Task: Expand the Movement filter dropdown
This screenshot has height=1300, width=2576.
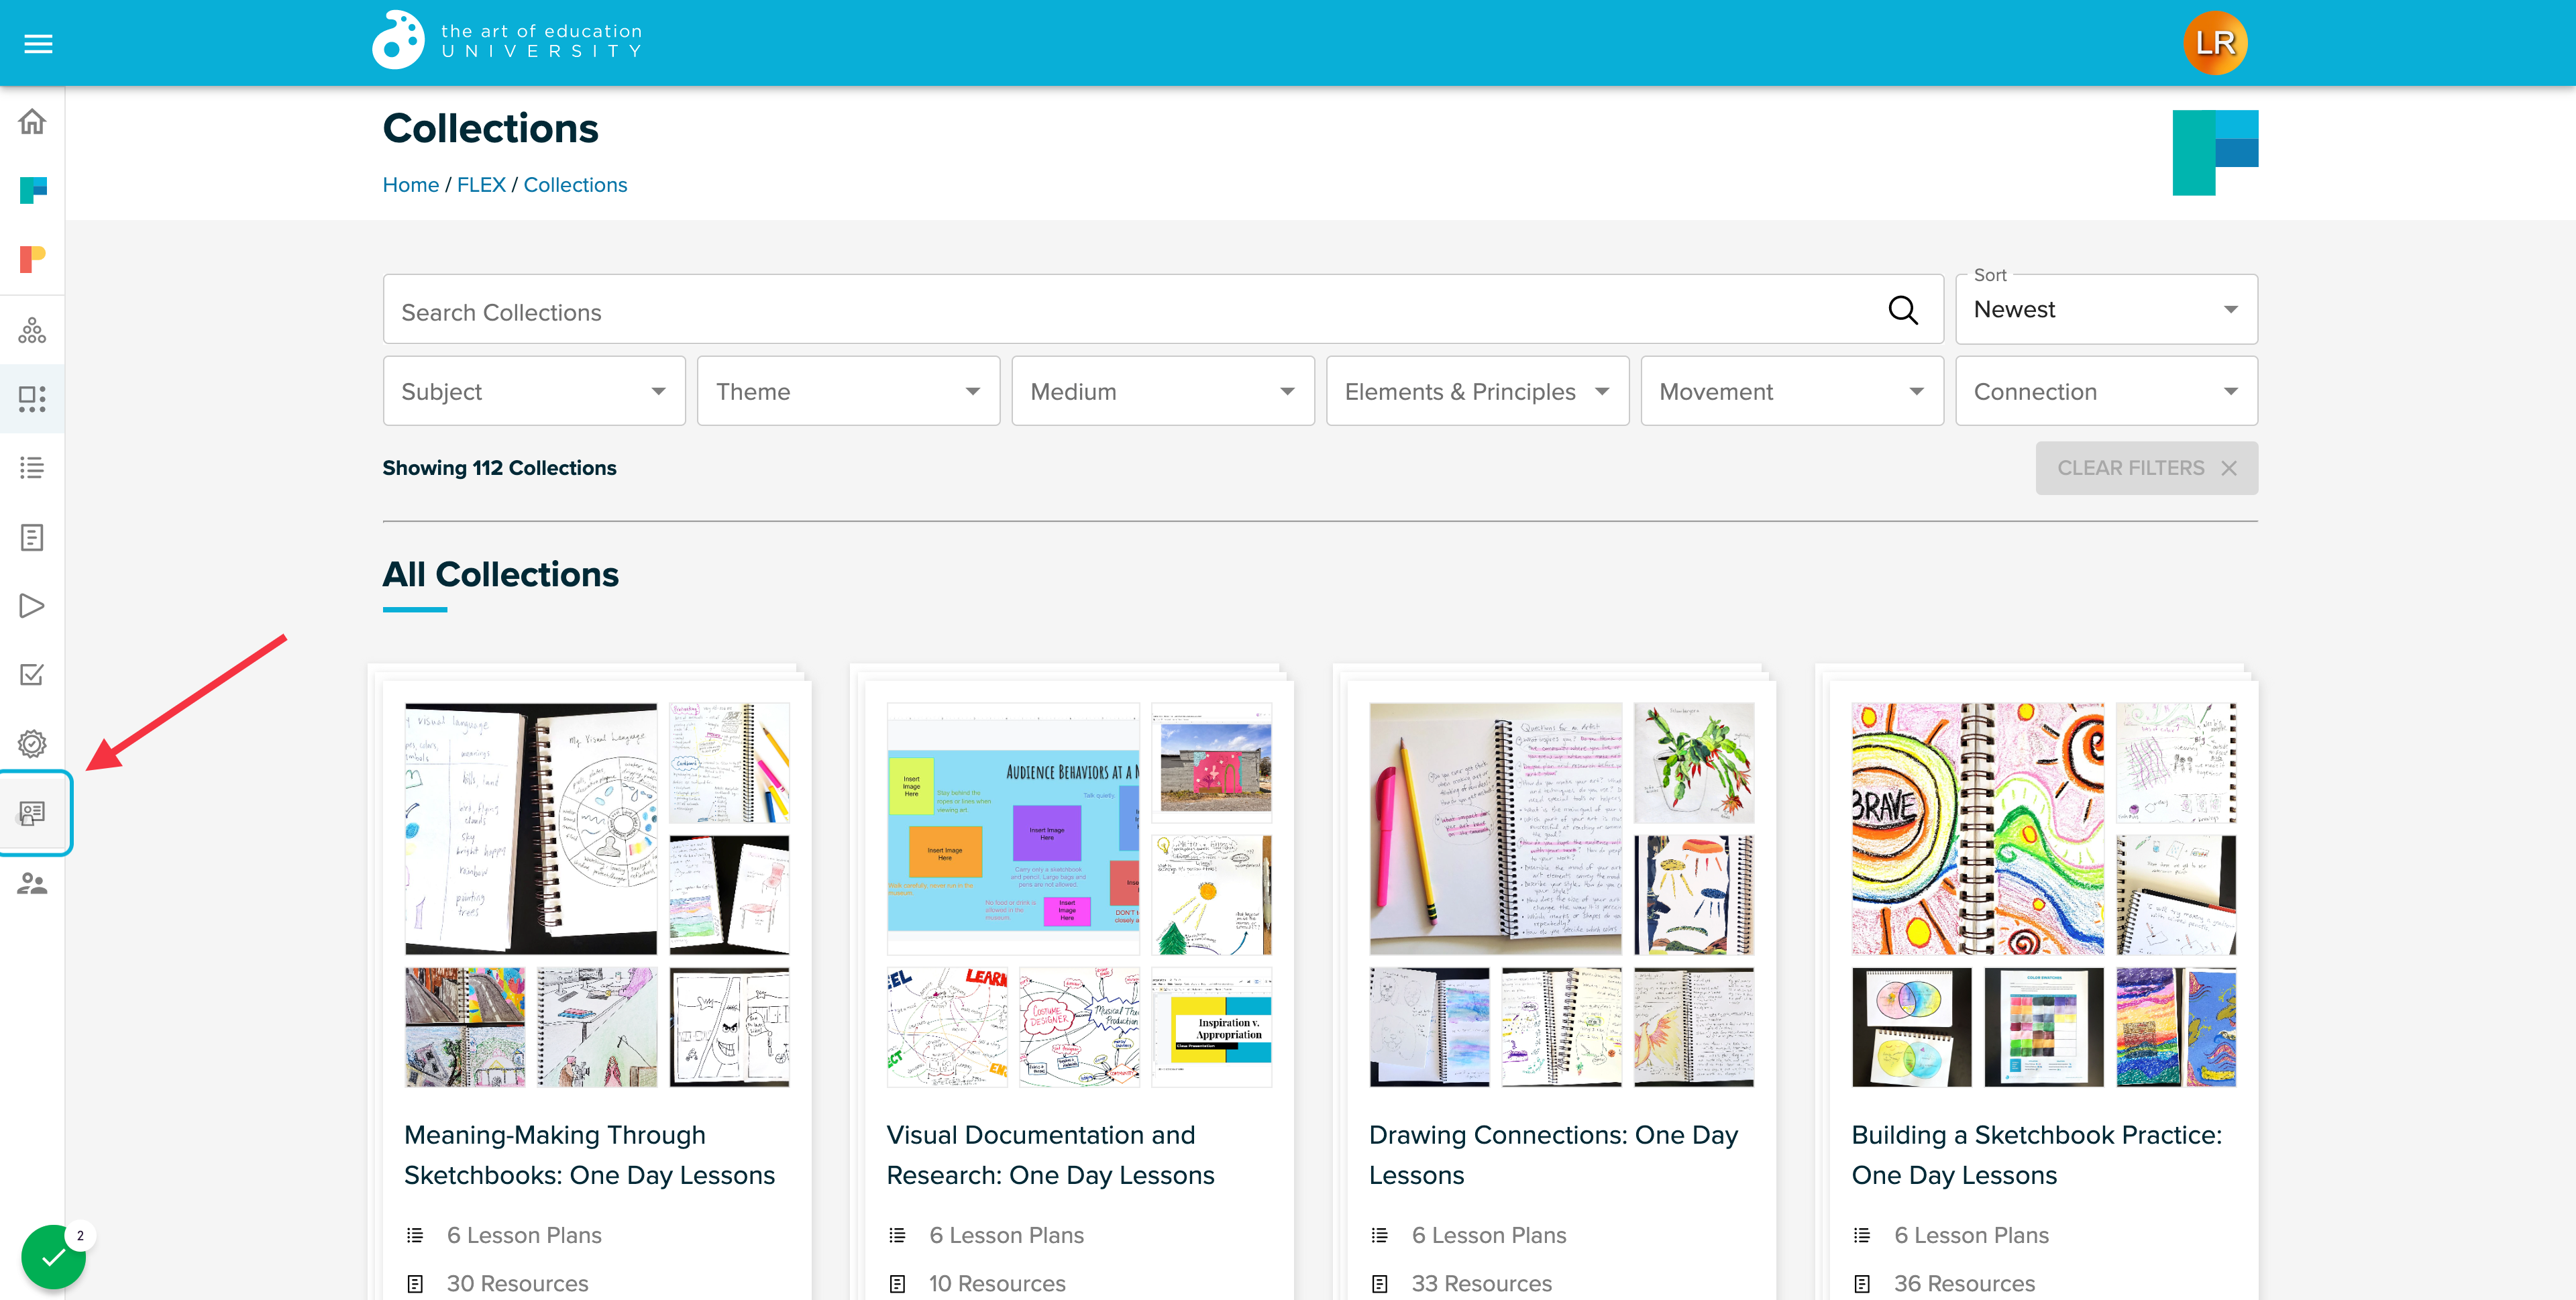Action: point(1792,391)
